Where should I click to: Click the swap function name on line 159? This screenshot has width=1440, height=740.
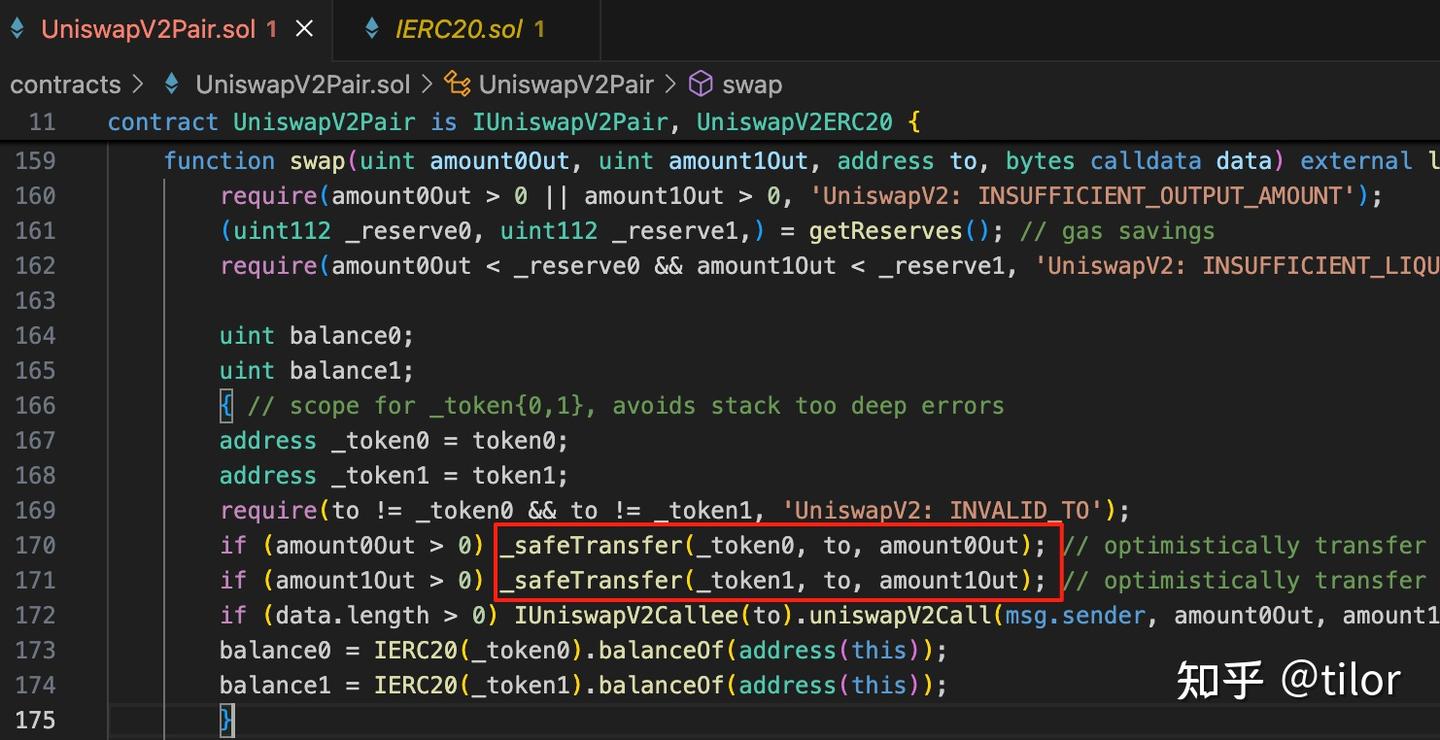click(317, 161)
